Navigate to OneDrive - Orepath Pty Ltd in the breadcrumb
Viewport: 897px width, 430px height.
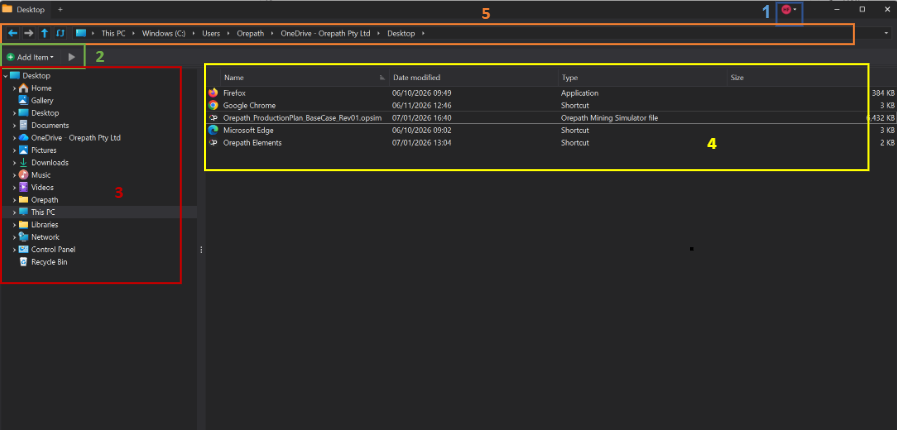tap(326, 34)
